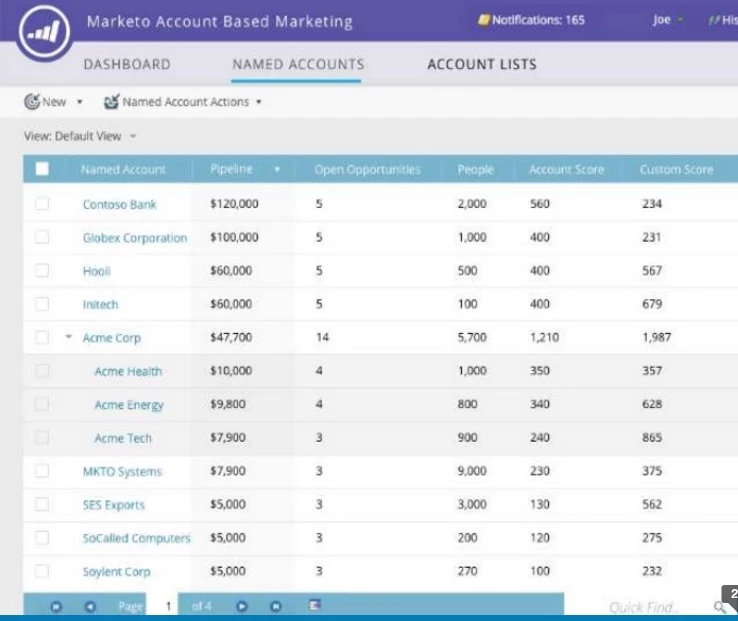Open the Joe user menu
Image resolution: width=738 pixels, height=621 pixels.
coord(667,20)
